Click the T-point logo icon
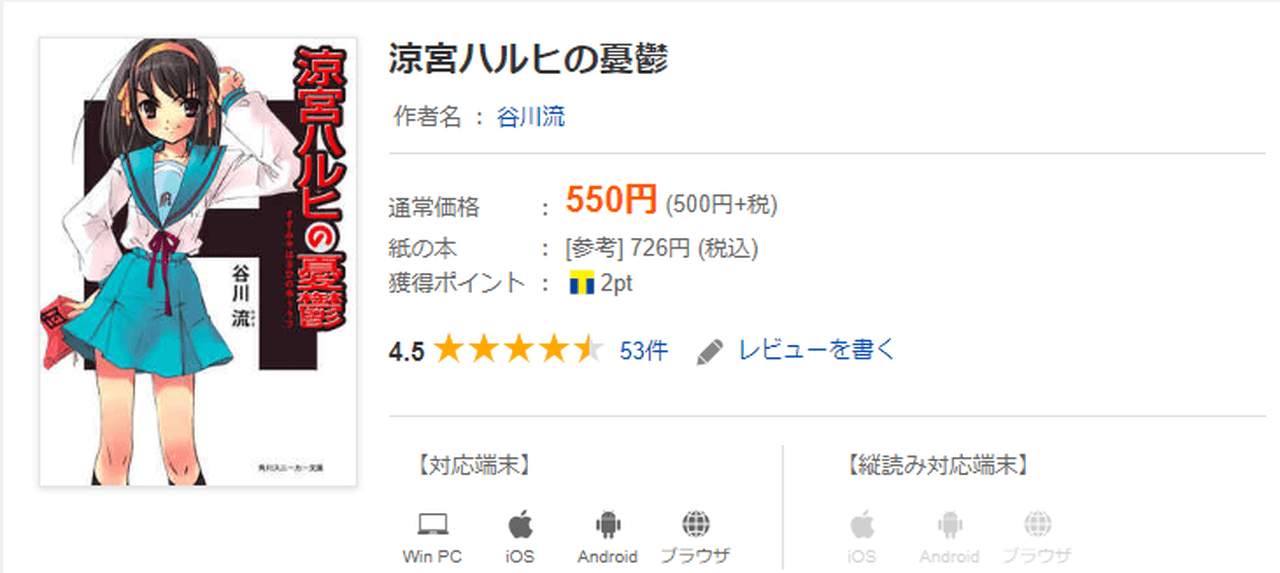Image resolution: width=1280 pixels, height=573 pixels. [x=581, y=283]
